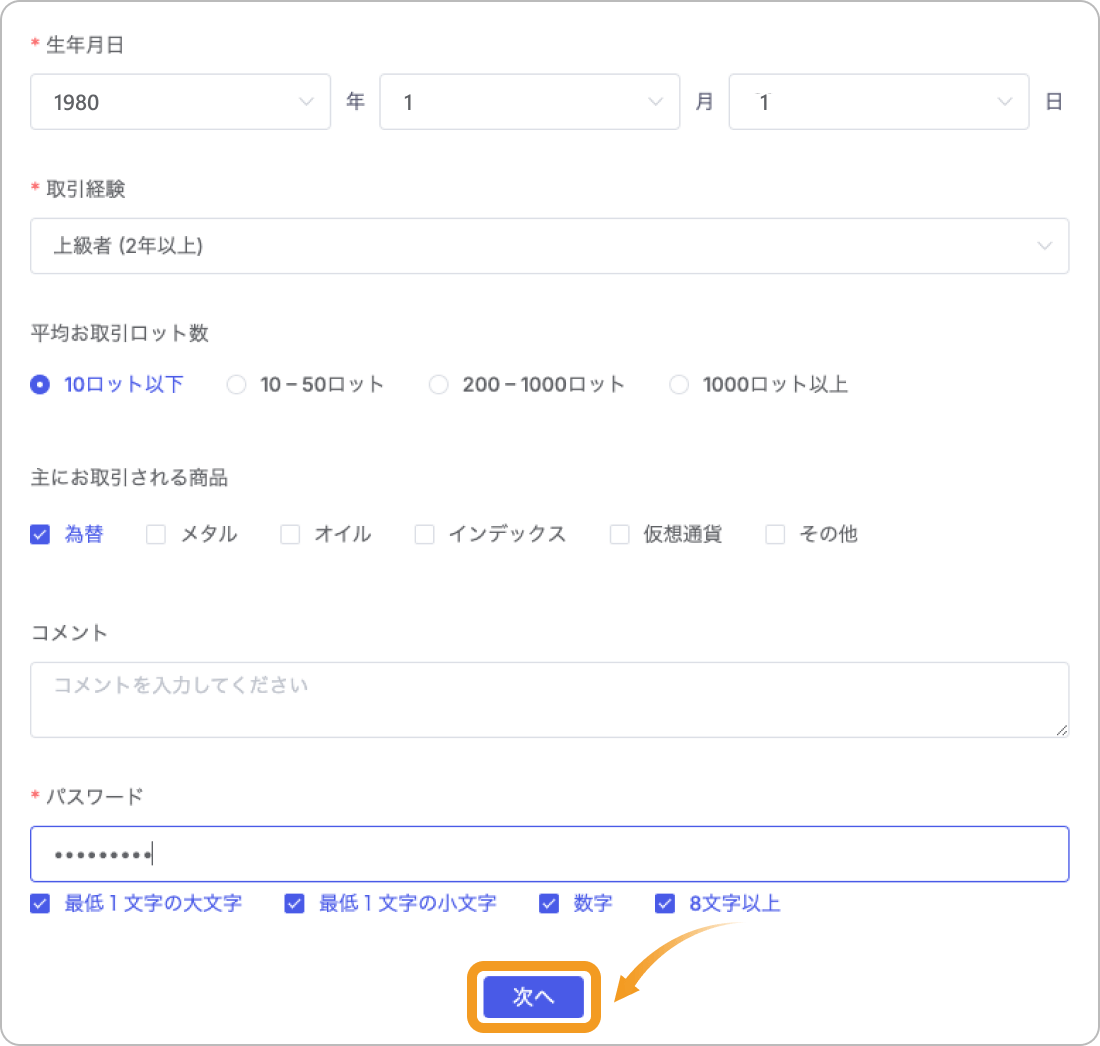Click the 次へ button

point(534,997)
